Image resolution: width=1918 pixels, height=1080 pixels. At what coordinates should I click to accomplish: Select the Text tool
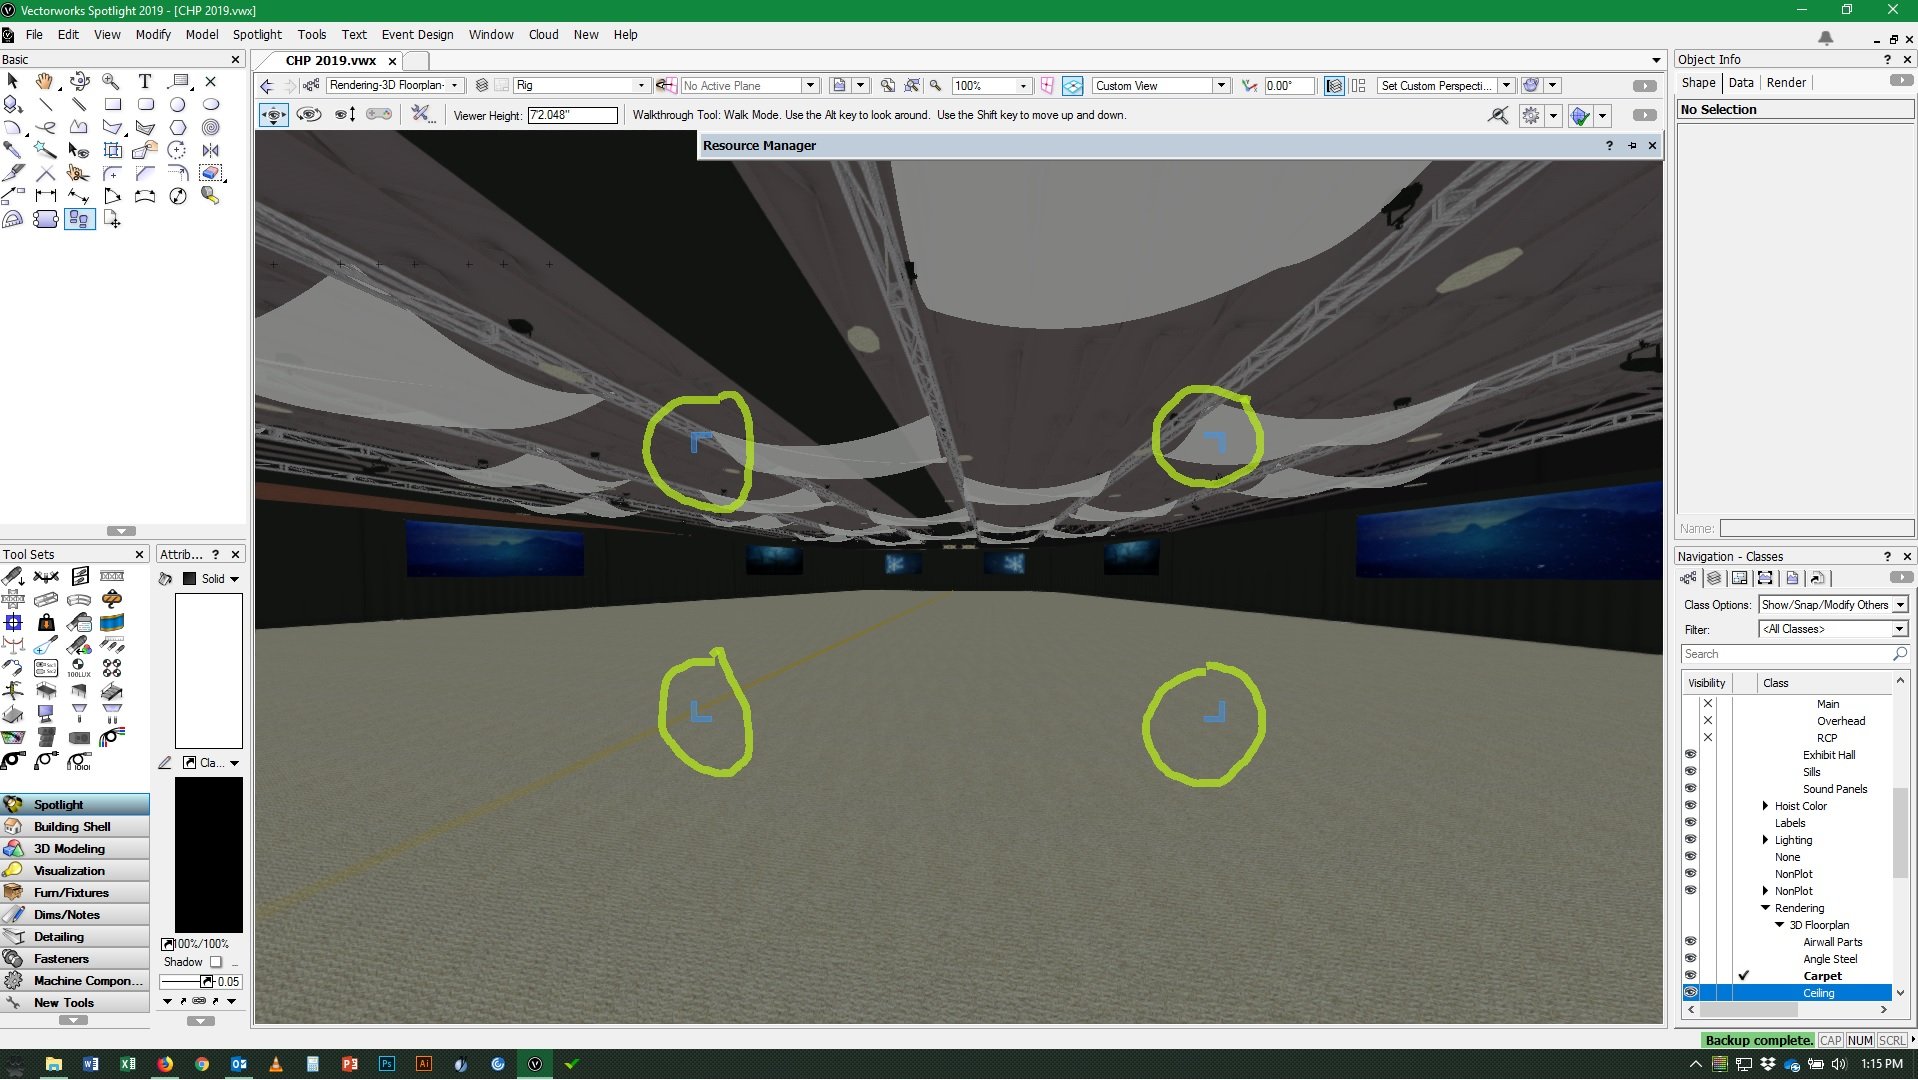click(144, 82)
